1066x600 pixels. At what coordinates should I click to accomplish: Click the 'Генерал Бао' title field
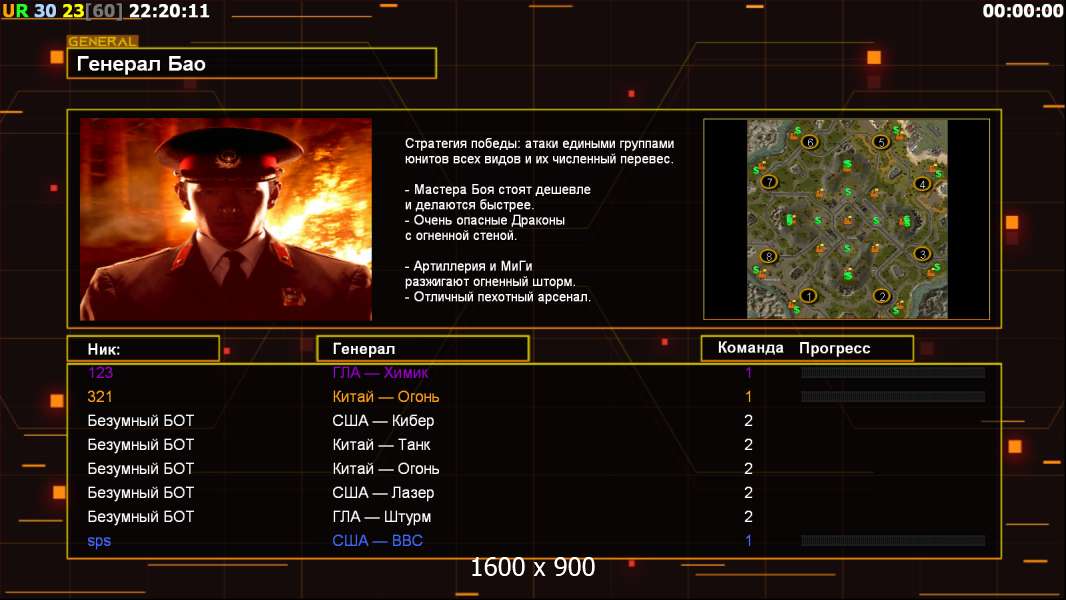click(x=251, y=64)
